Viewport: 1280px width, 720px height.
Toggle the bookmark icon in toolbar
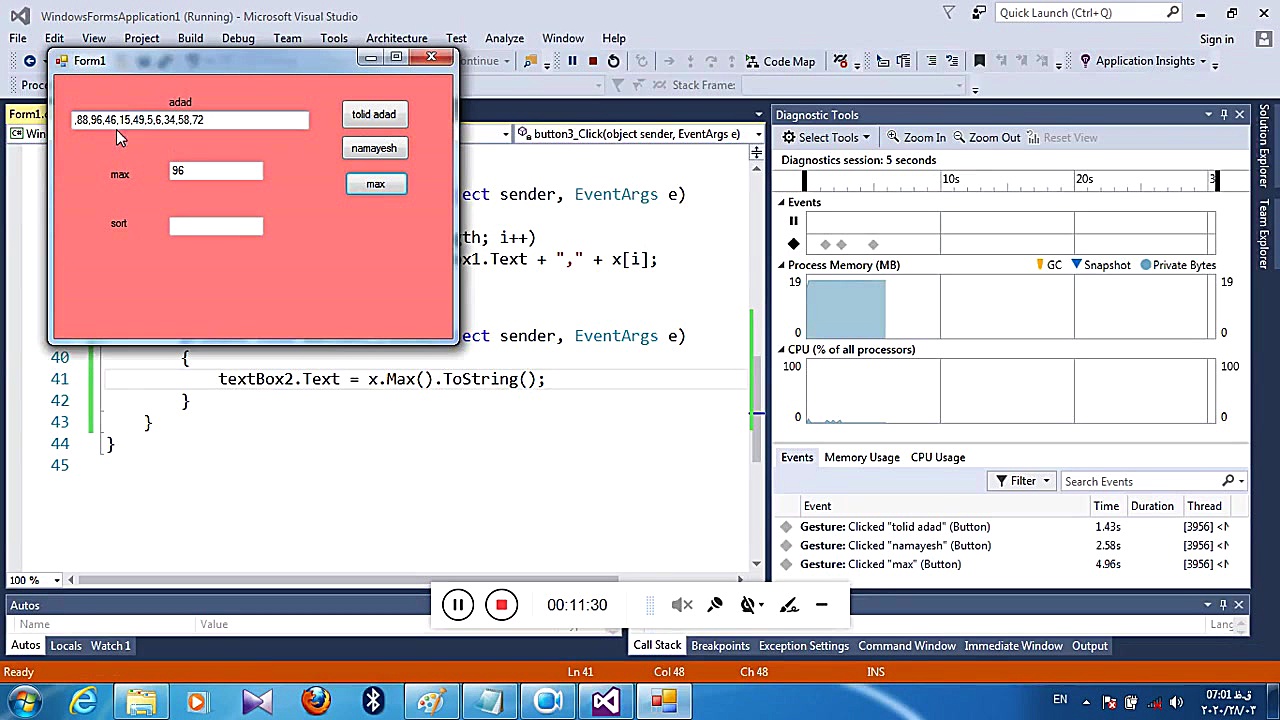(979, 61)
